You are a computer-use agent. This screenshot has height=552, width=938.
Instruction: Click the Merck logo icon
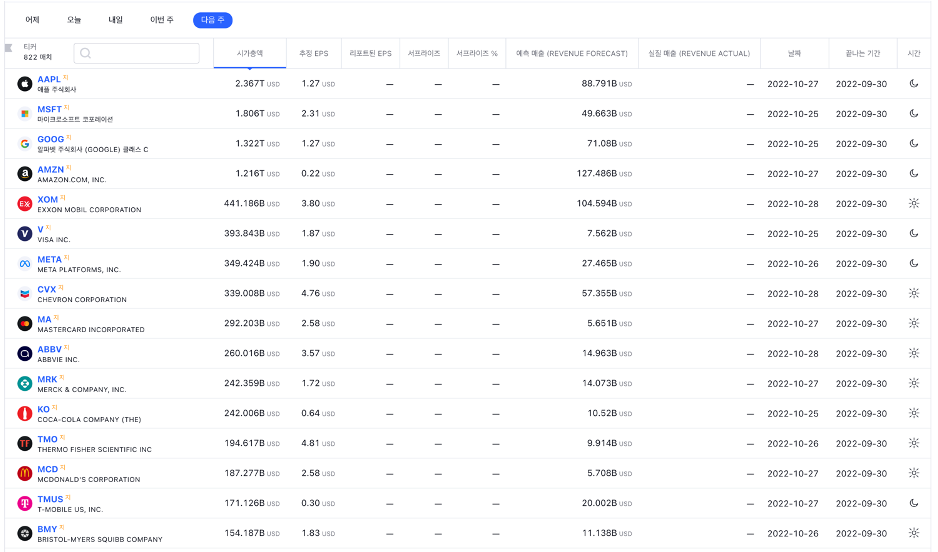coord(25,383)
